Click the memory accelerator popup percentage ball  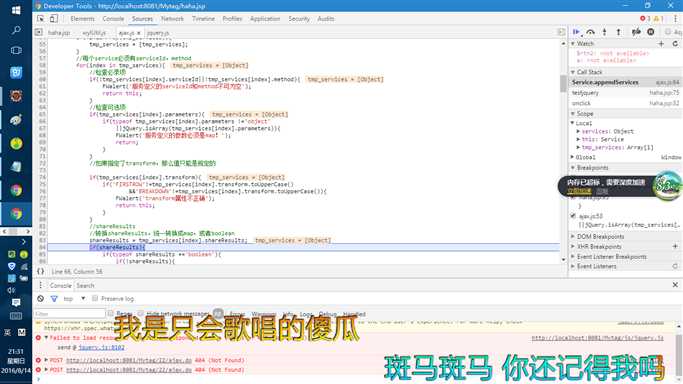coord(666,186)
